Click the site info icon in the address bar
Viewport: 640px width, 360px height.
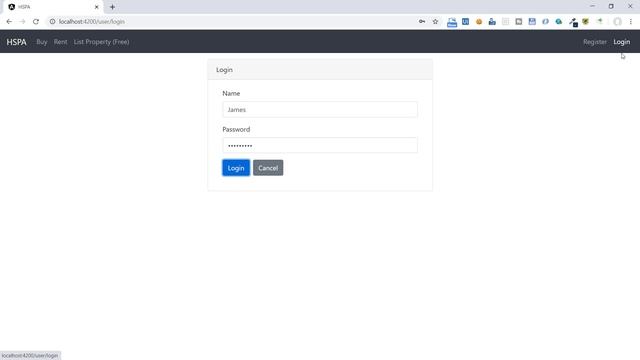tap(52, 22)
